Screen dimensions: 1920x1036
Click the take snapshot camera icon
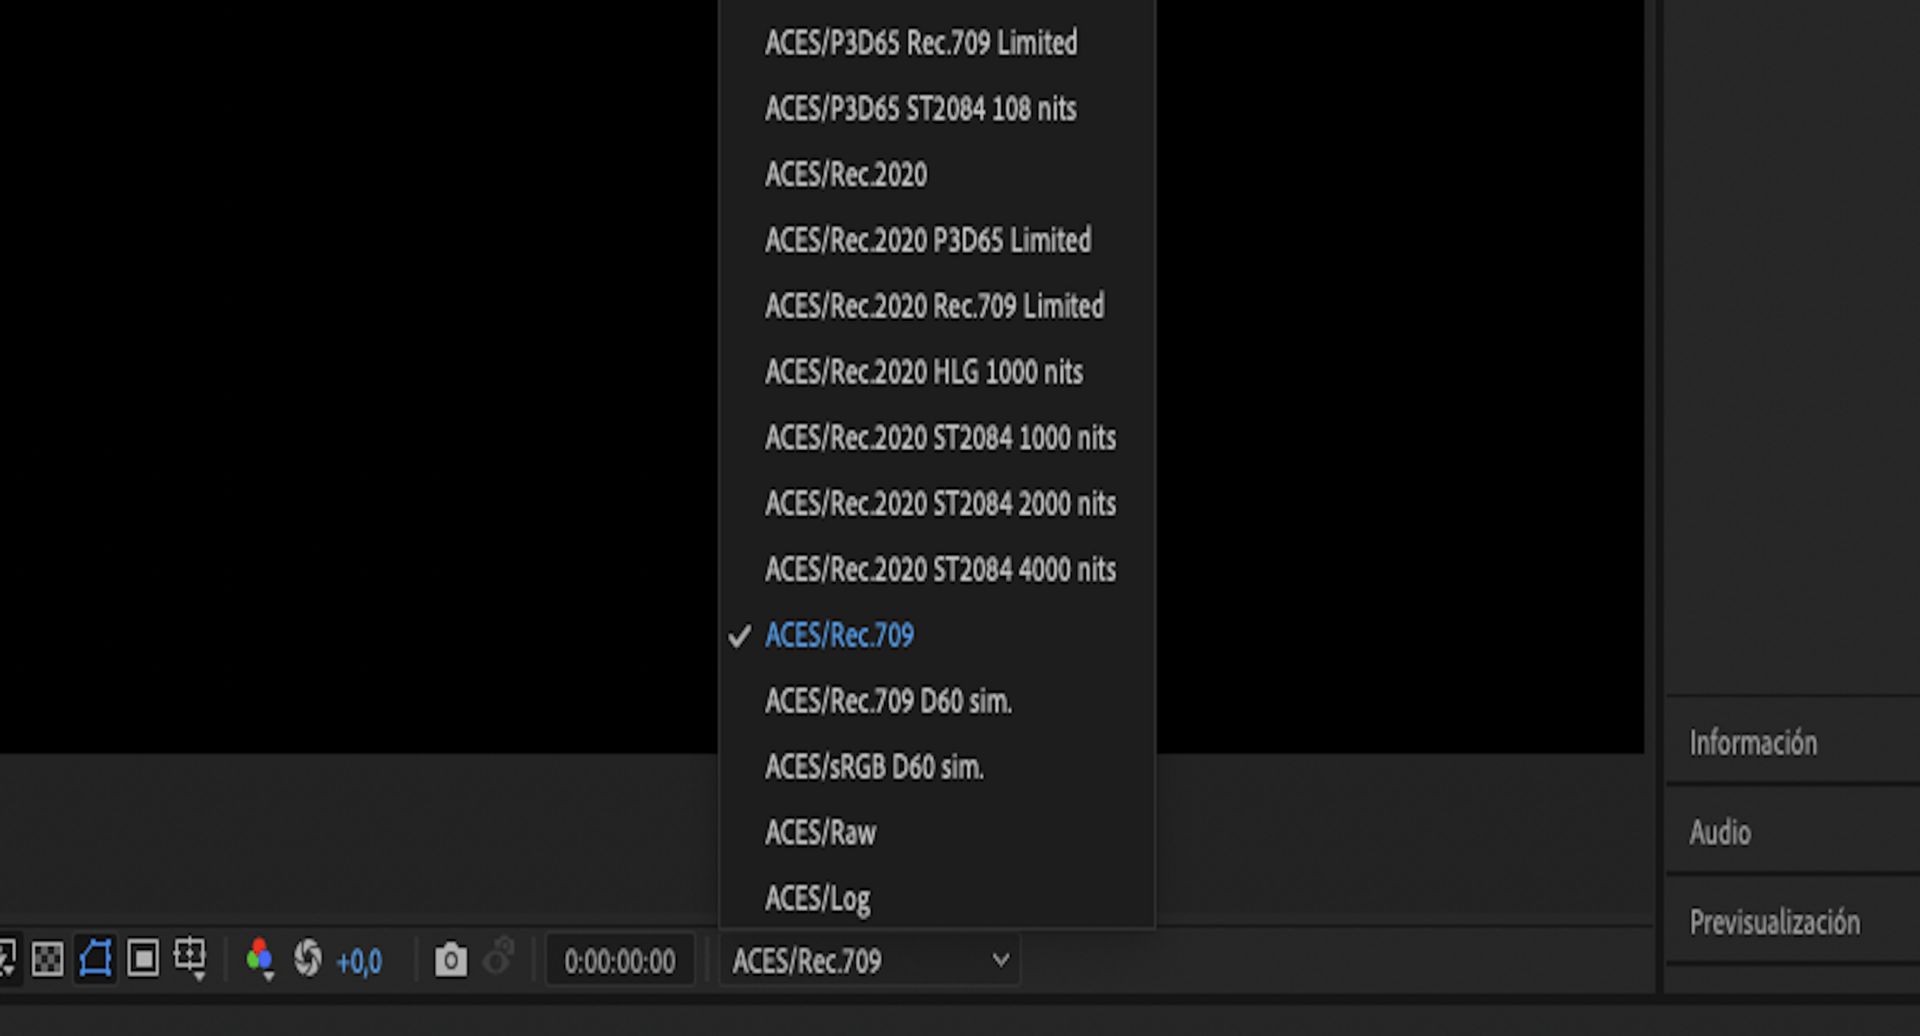click(450, 960)
